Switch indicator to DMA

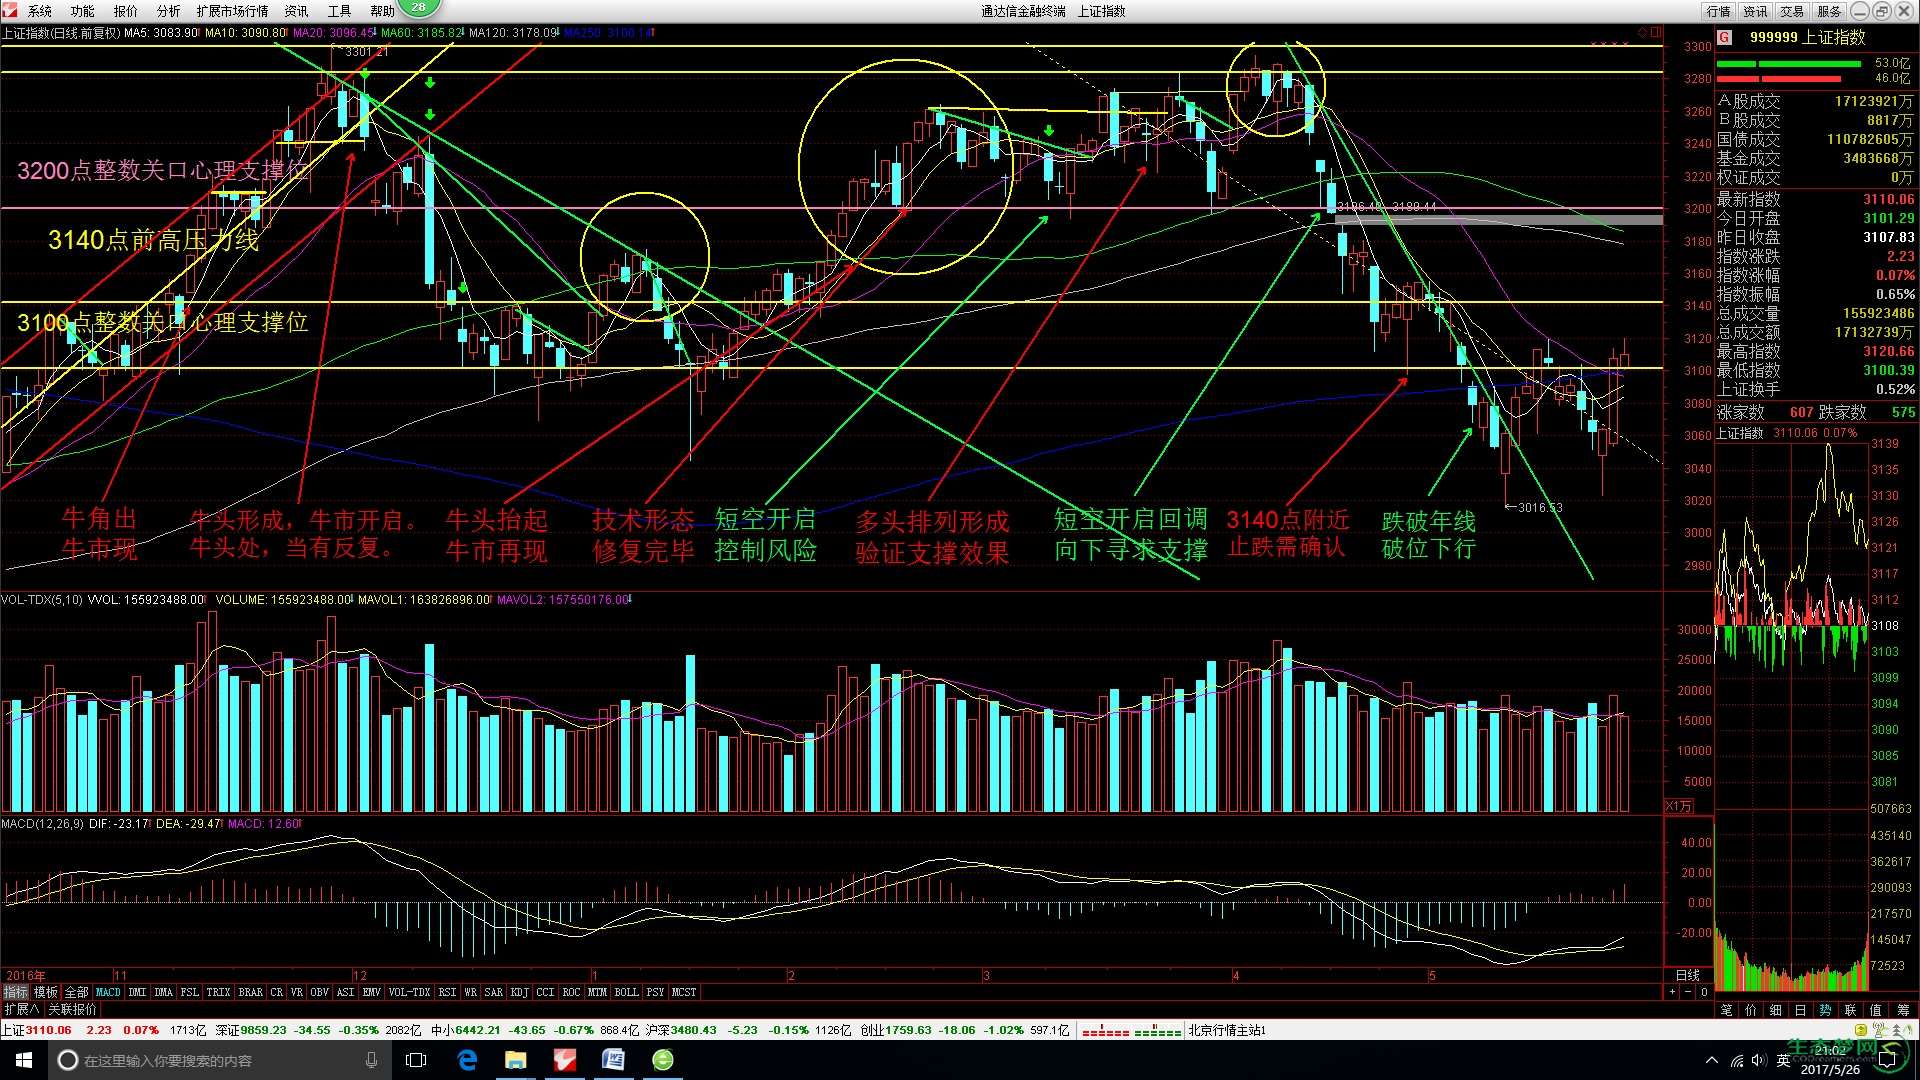[164, 992]
